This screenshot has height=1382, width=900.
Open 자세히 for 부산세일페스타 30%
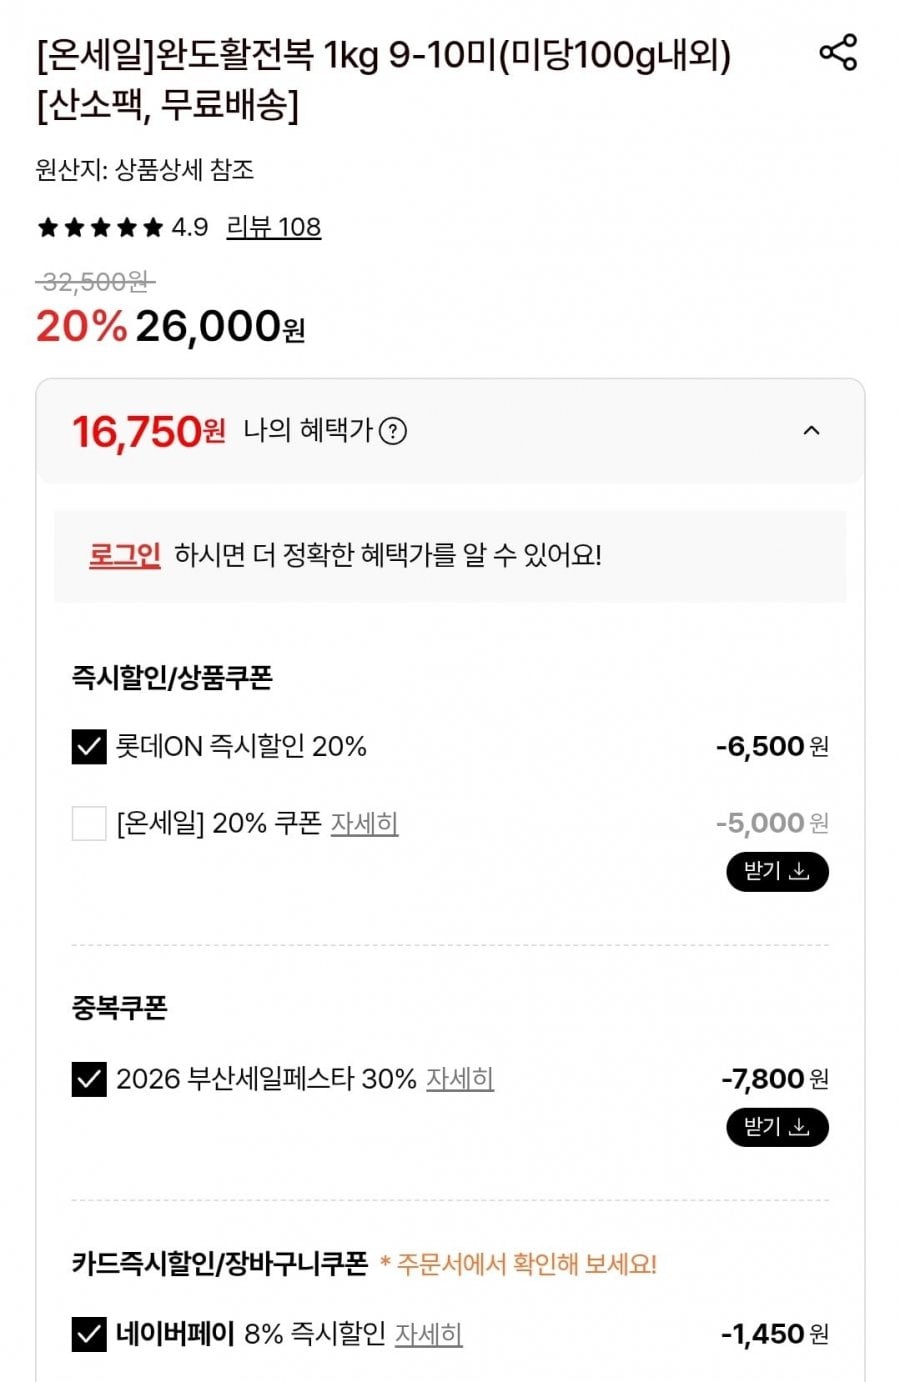460,1079
